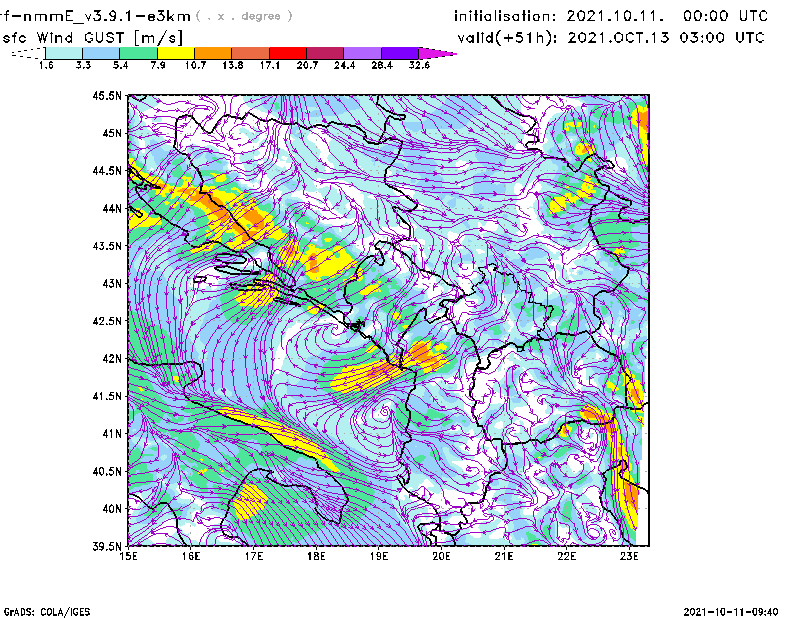
Task: Click the green swatch in the wind legend
Action: pyautogui.click(x=139, y=53)
